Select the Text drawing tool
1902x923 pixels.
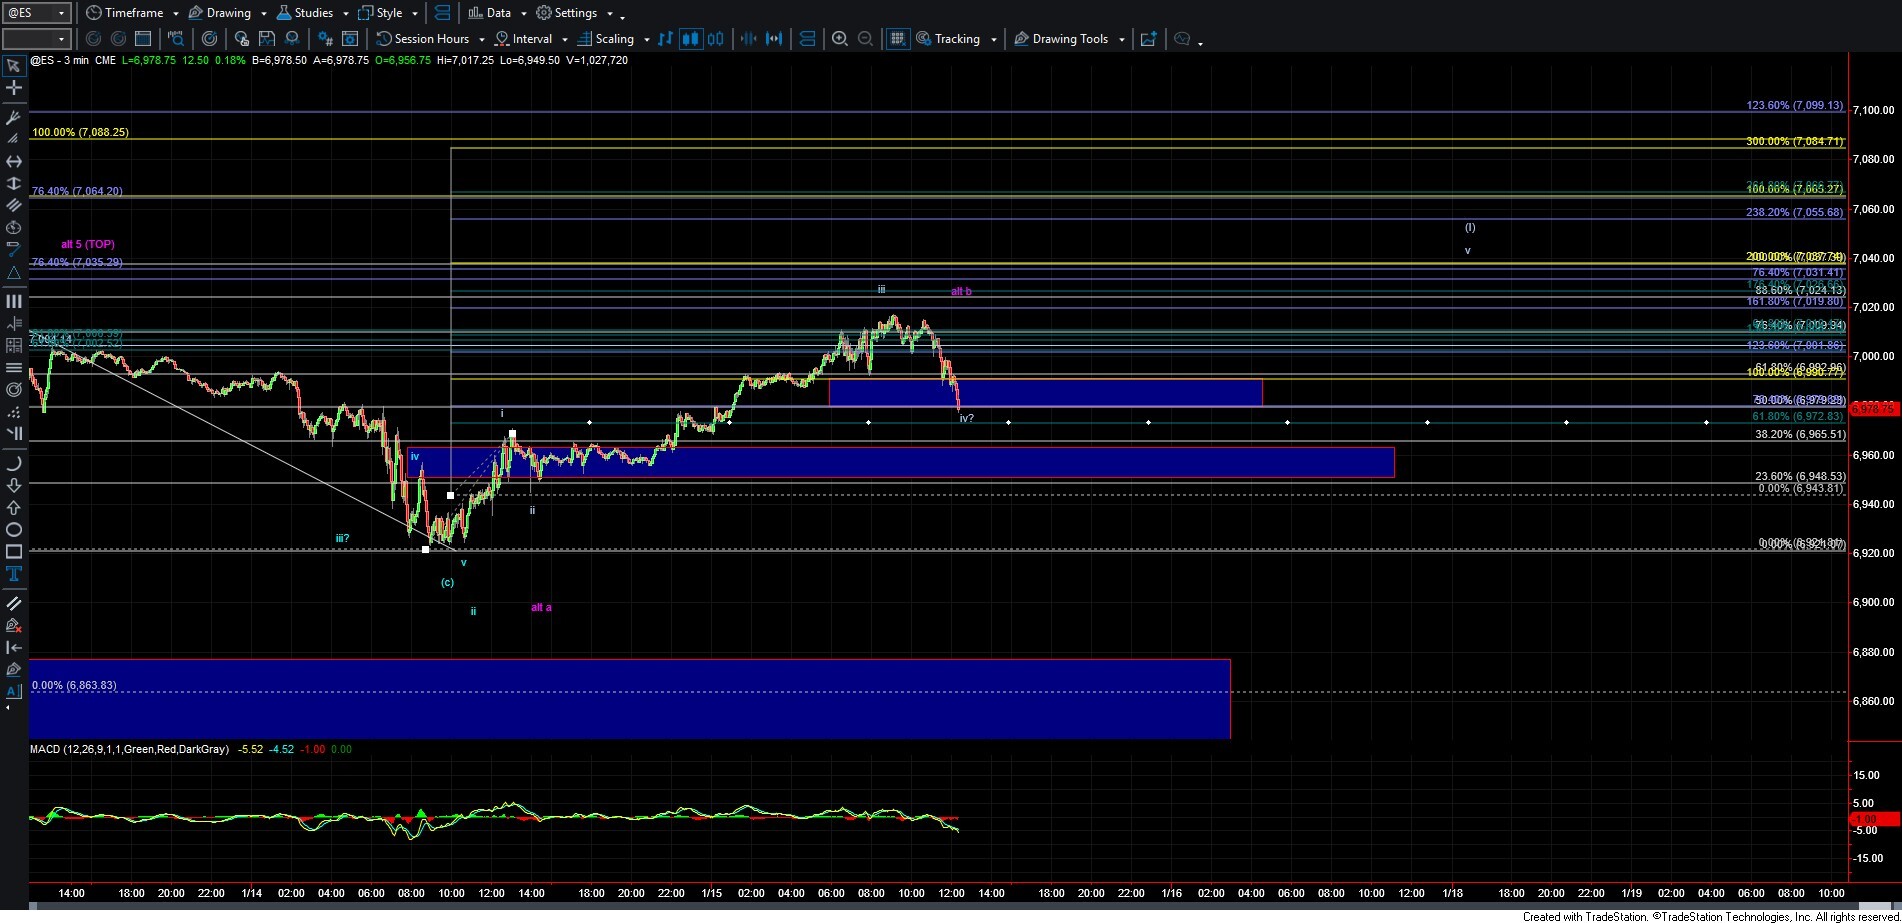(13, 574)
